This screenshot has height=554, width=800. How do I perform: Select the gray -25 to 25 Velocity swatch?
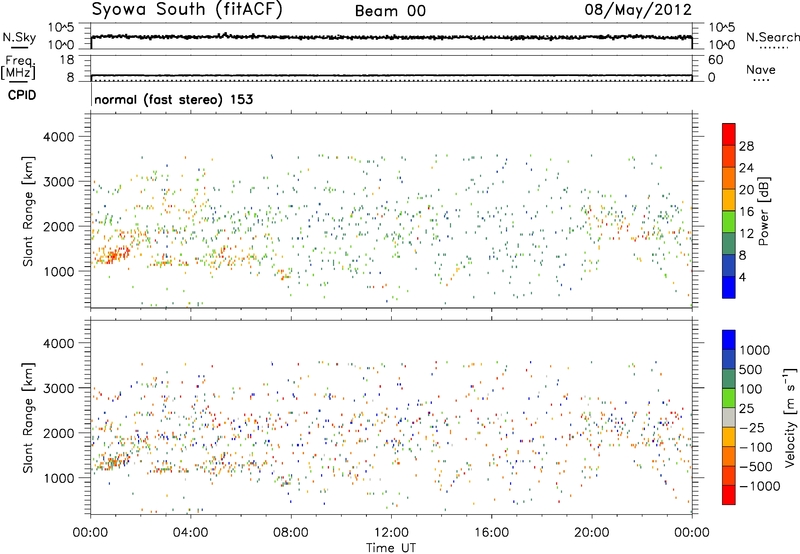coord(729,418)
